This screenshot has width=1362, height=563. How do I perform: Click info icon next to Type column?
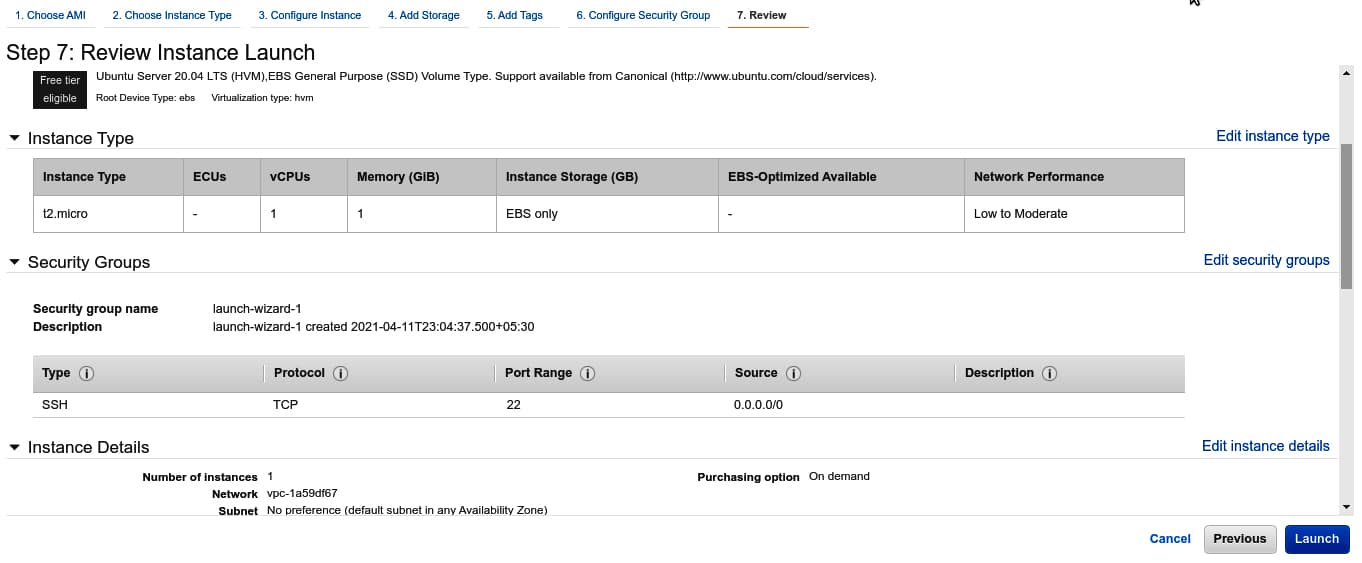[86, 373]
